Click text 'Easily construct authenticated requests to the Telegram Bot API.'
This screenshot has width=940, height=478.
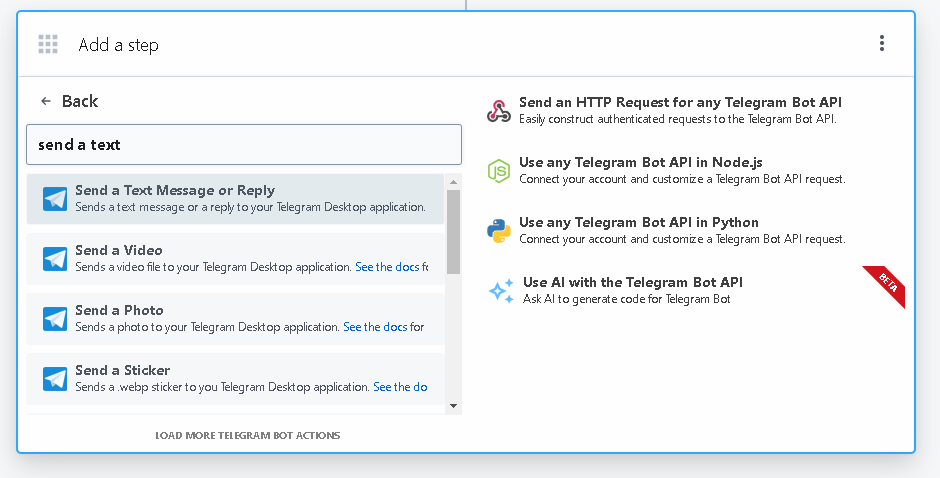pos(677,119)
